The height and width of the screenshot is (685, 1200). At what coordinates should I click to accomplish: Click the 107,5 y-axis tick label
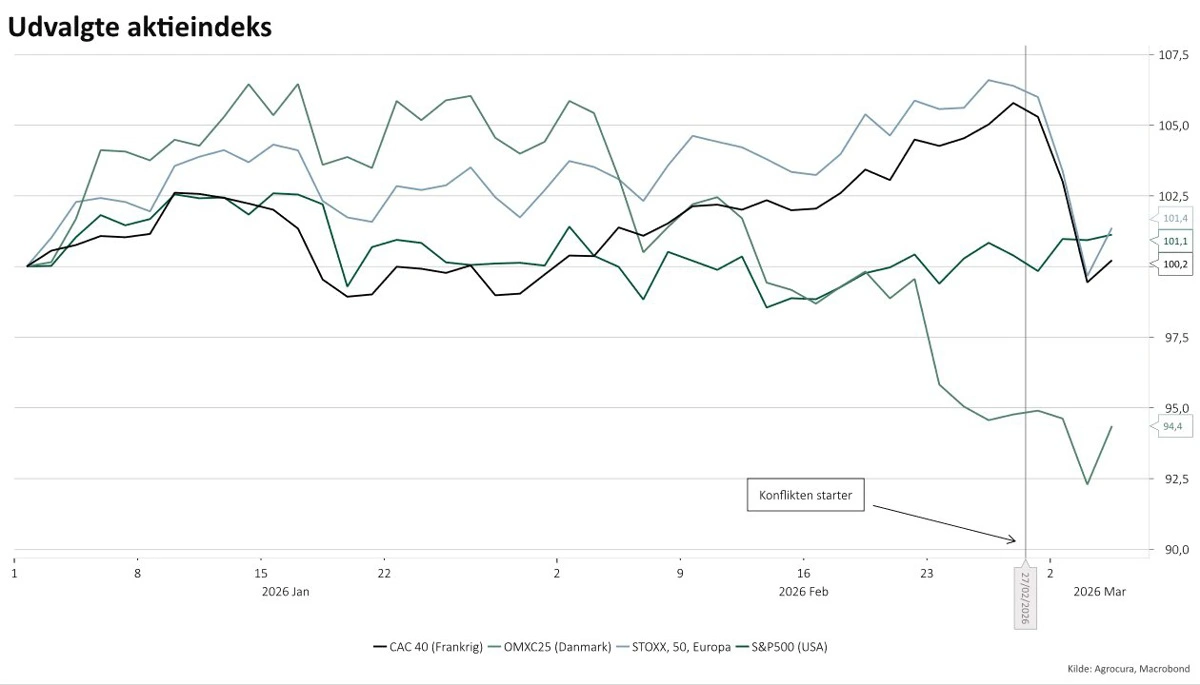[1174, 55]
